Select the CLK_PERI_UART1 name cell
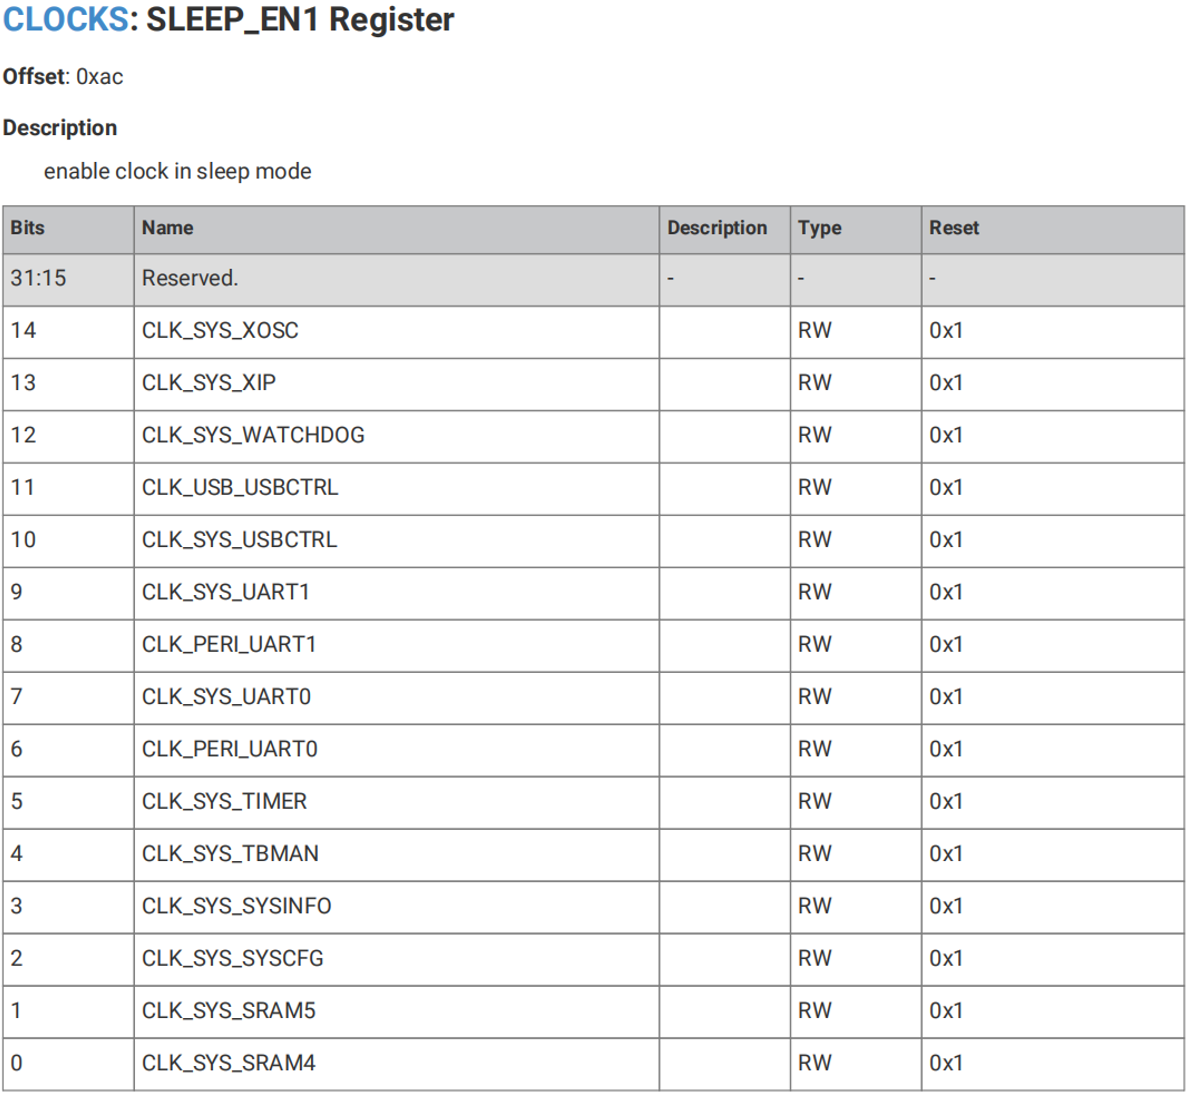The width and height of the screenshot is (1189, 1096). [229, 645]
